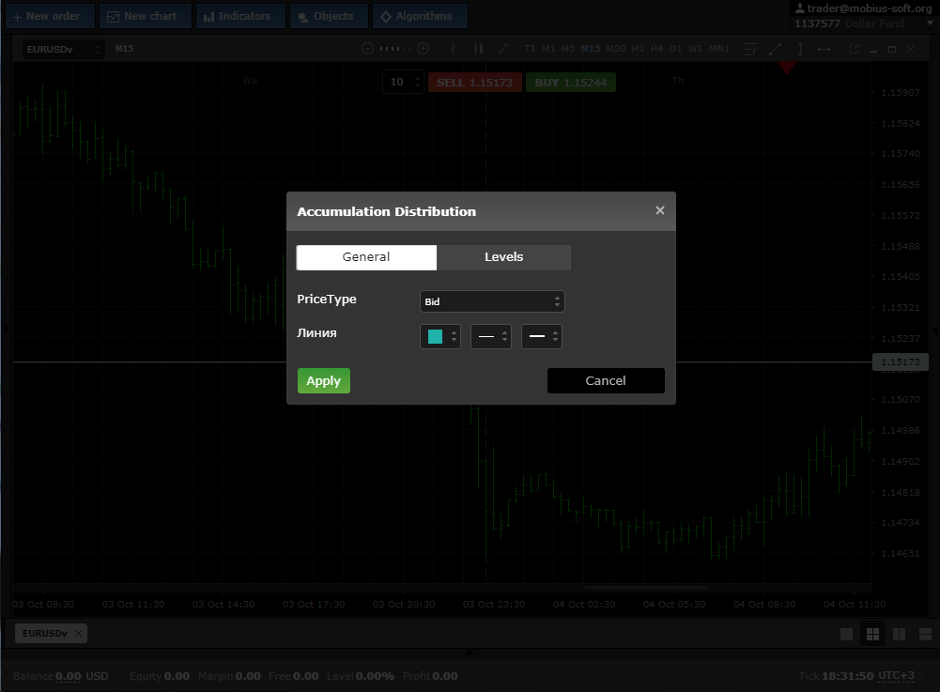
Task: Switch to the General tab
Action: [366, 257]
